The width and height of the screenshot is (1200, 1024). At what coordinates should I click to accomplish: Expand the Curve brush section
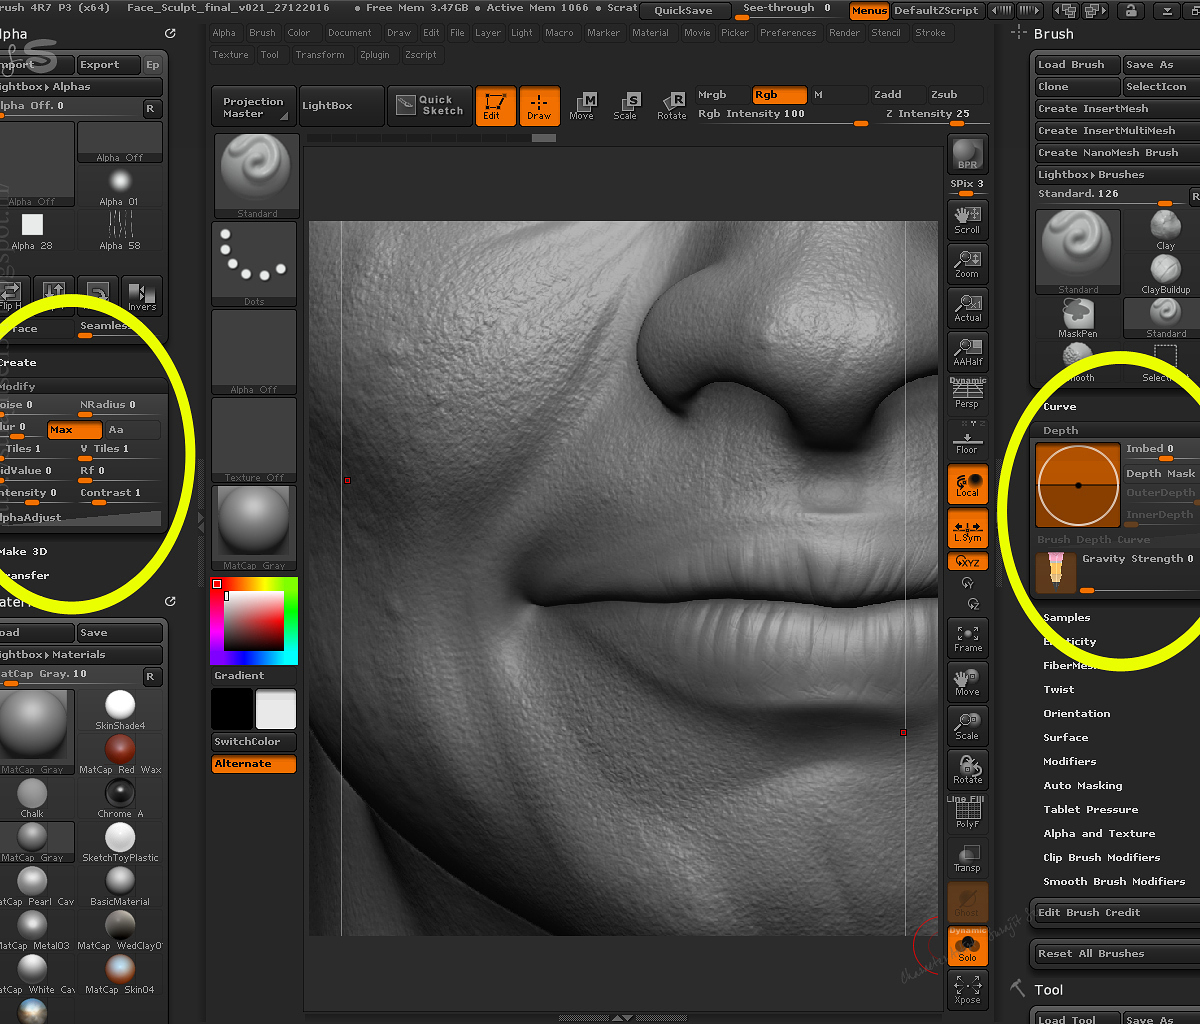(x=1059, y=407)
